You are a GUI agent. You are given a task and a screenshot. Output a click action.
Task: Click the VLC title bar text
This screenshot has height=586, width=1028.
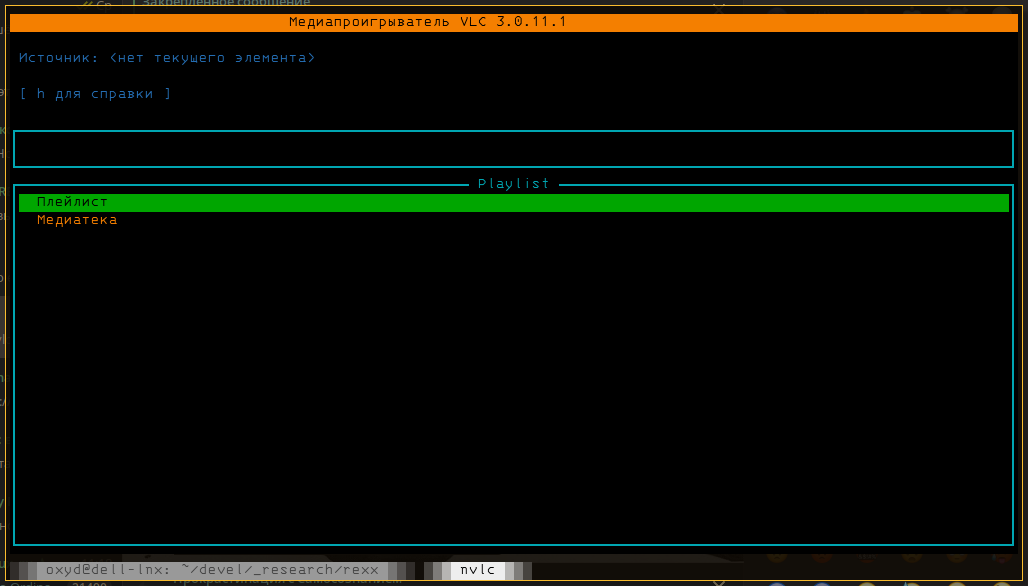(427, 22)
